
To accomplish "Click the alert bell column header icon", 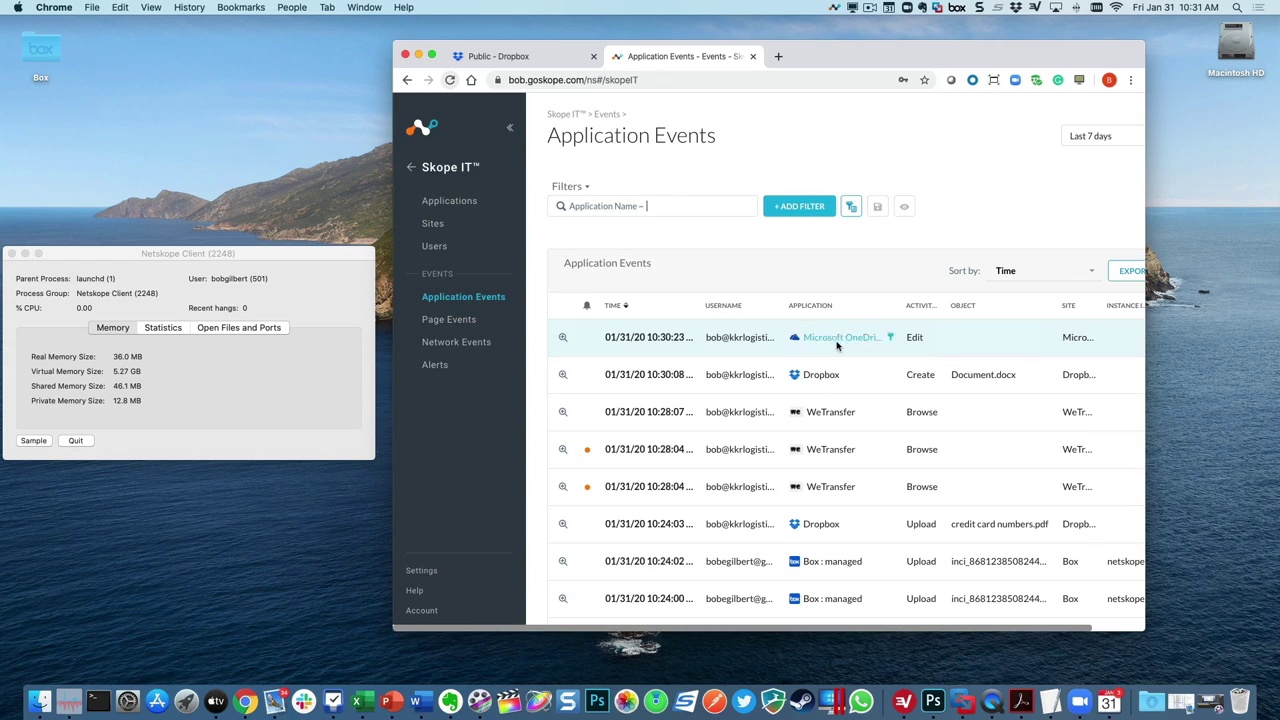I will [x=587, y=306].
